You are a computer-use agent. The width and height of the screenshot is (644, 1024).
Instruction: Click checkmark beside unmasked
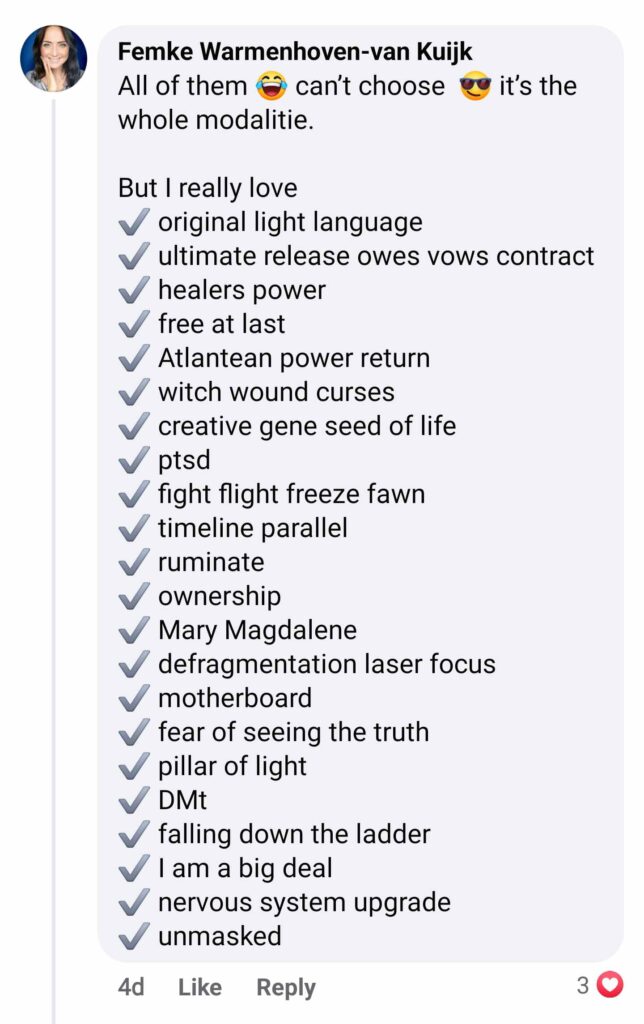pyautogui.click(x=133, y=936)
